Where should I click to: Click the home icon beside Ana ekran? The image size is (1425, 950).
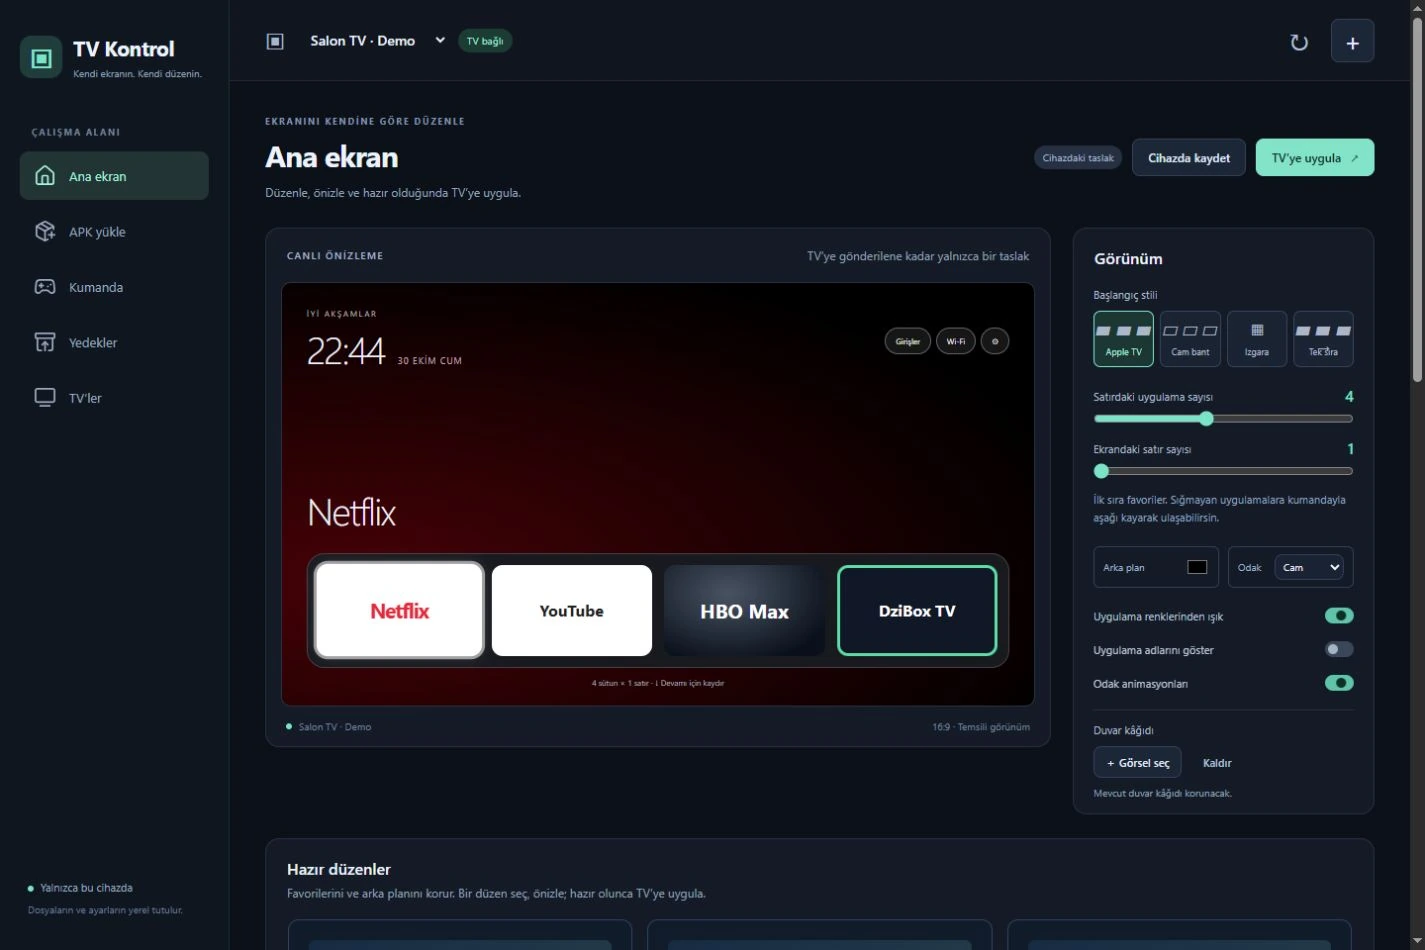(x=45, y=176)
